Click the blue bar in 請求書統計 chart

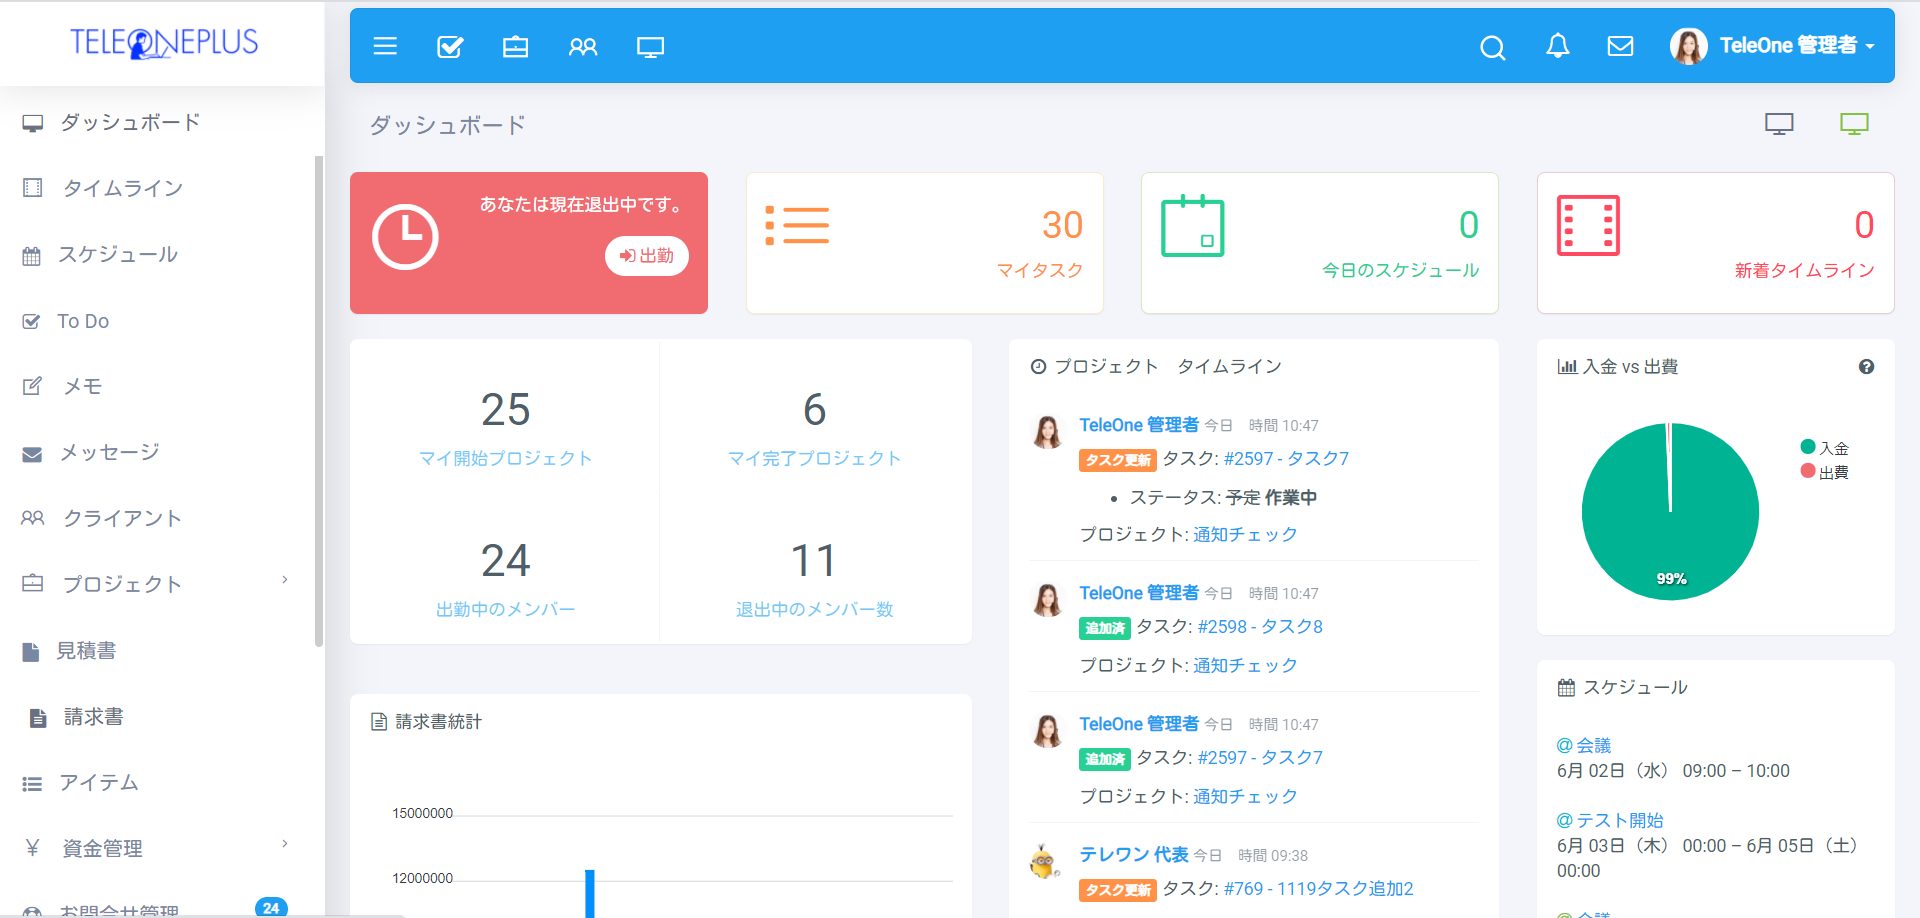click(590, 893)
